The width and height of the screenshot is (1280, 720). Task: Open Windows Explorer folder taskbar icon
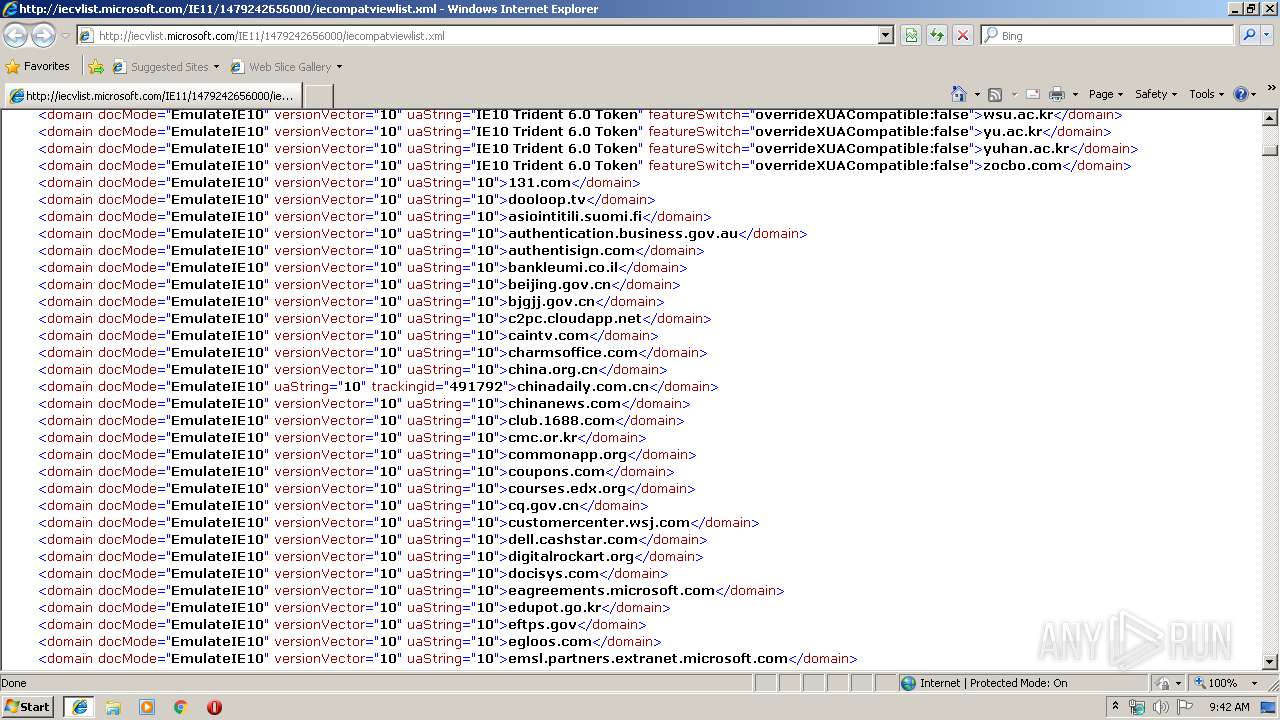pos(113,707)
